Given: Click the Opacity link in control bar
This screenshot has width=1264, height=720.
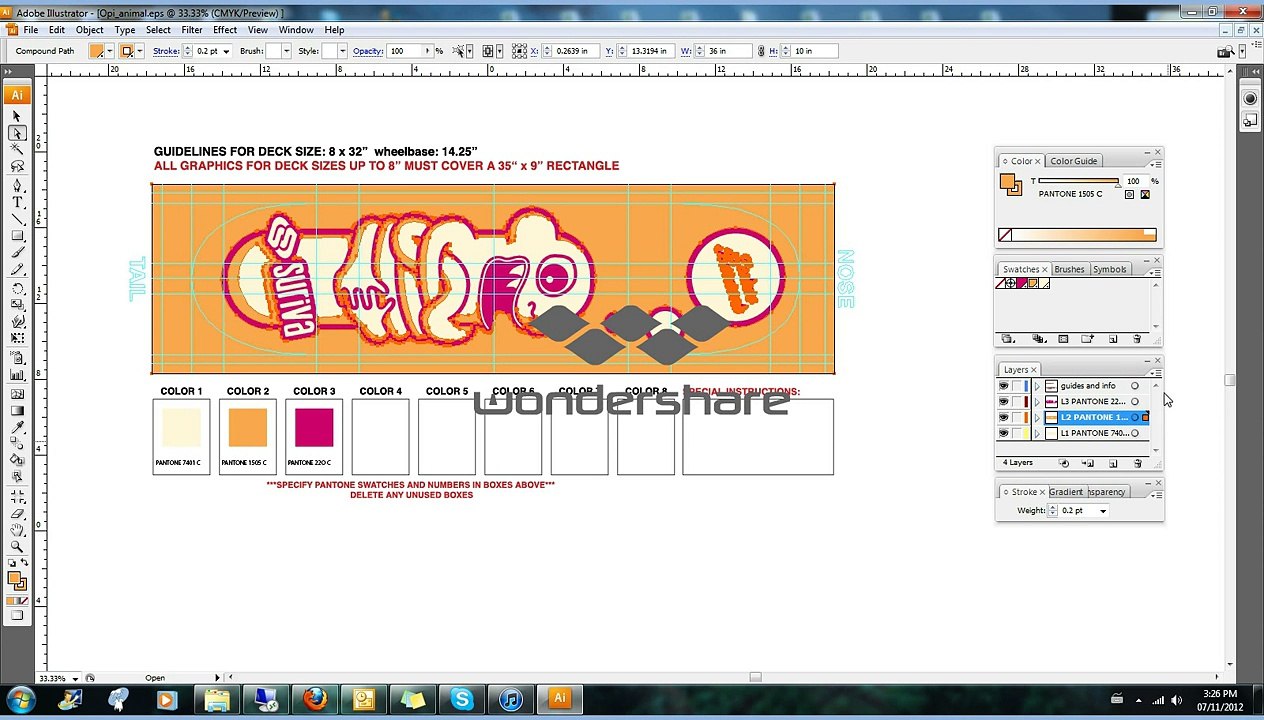Looking at the screenshot, I should pos(368,51).
